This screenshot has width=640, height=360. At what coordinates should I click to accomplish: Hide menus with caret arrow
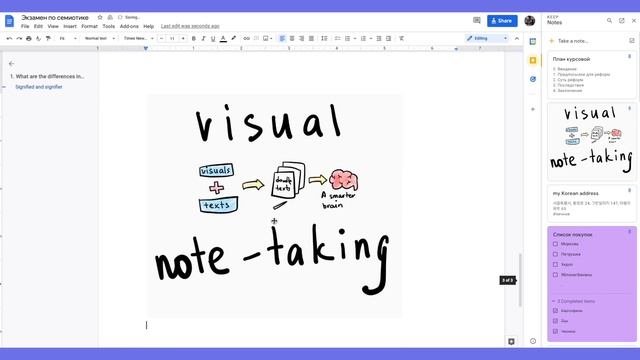click(517, 38)
